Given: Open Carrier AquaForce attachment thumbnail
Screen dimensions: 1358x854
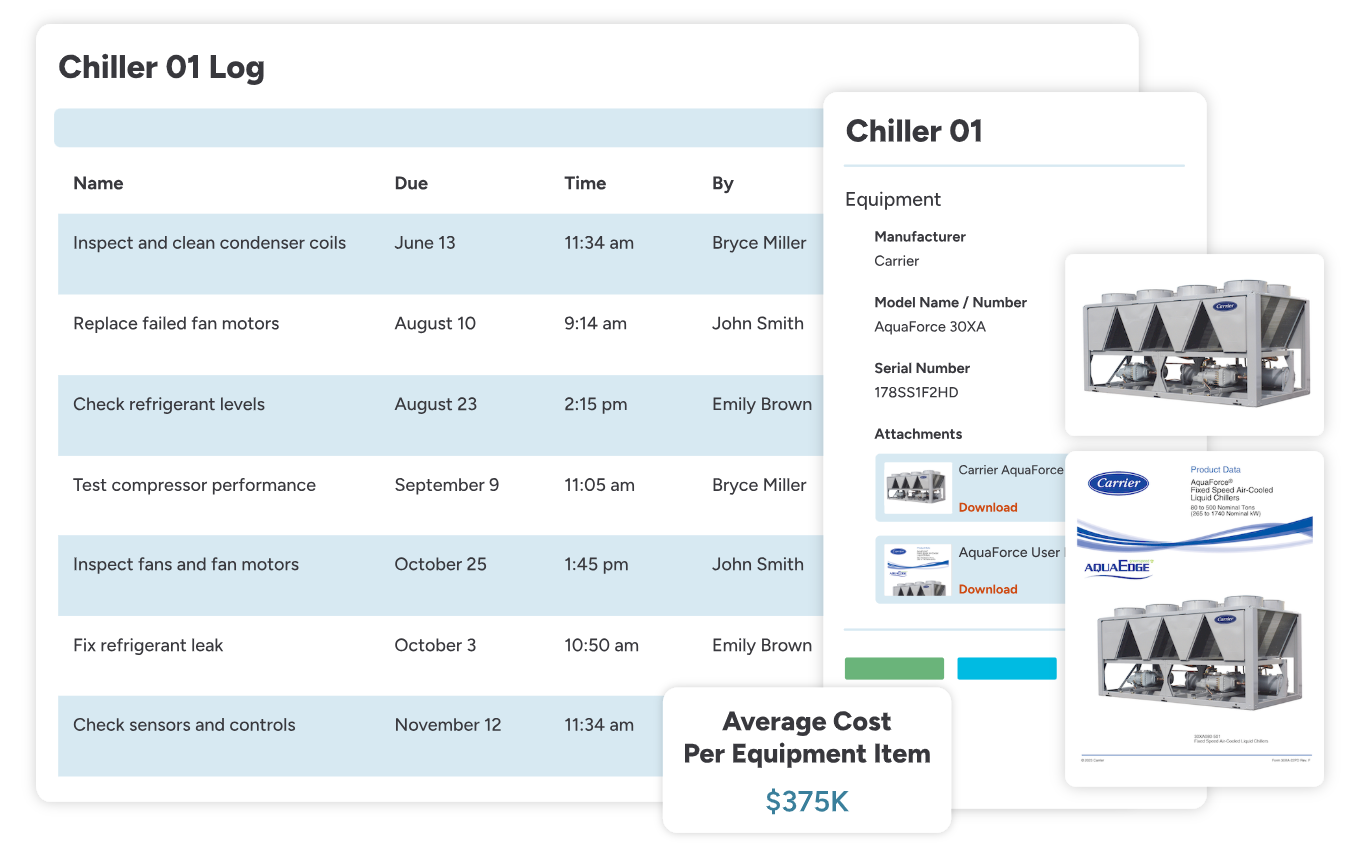Looking at the screenshot, I should (x=918, y=488).
